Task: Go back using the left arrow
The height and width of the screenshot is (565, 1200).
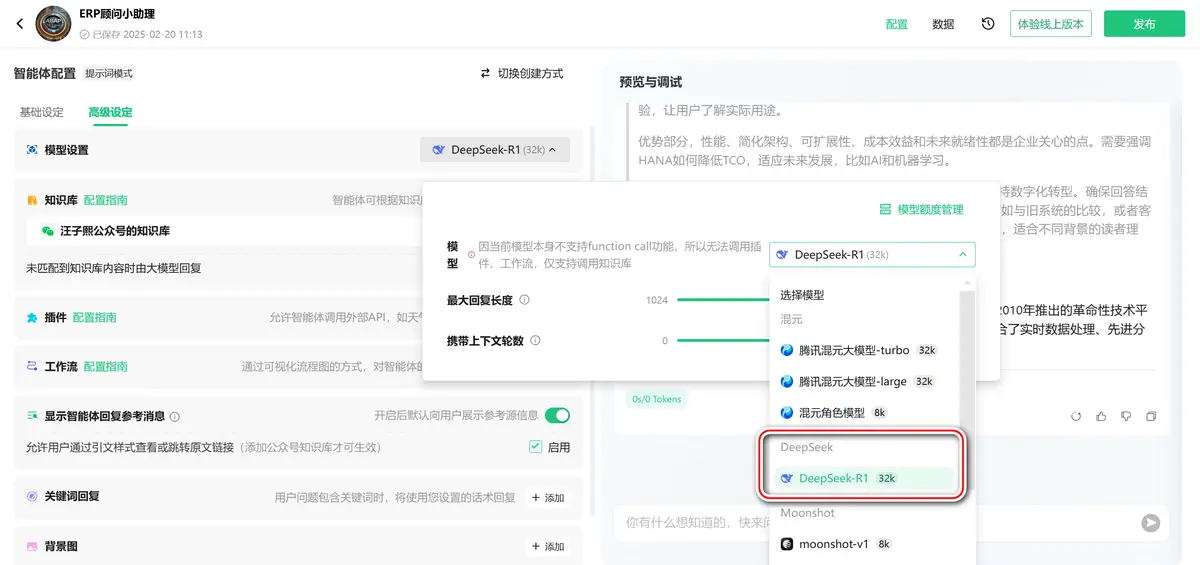Action: click(x=19, y=23)
